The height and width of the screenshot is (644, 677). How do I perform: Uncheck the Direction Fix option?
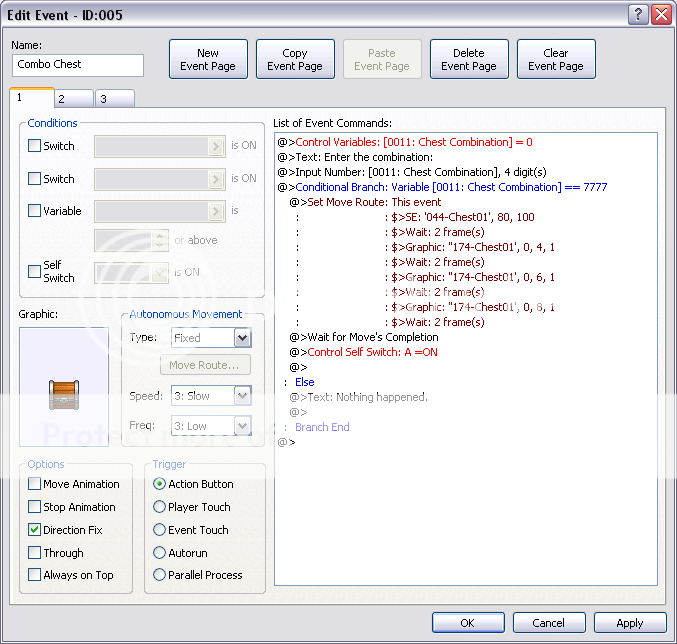point(35,530)
